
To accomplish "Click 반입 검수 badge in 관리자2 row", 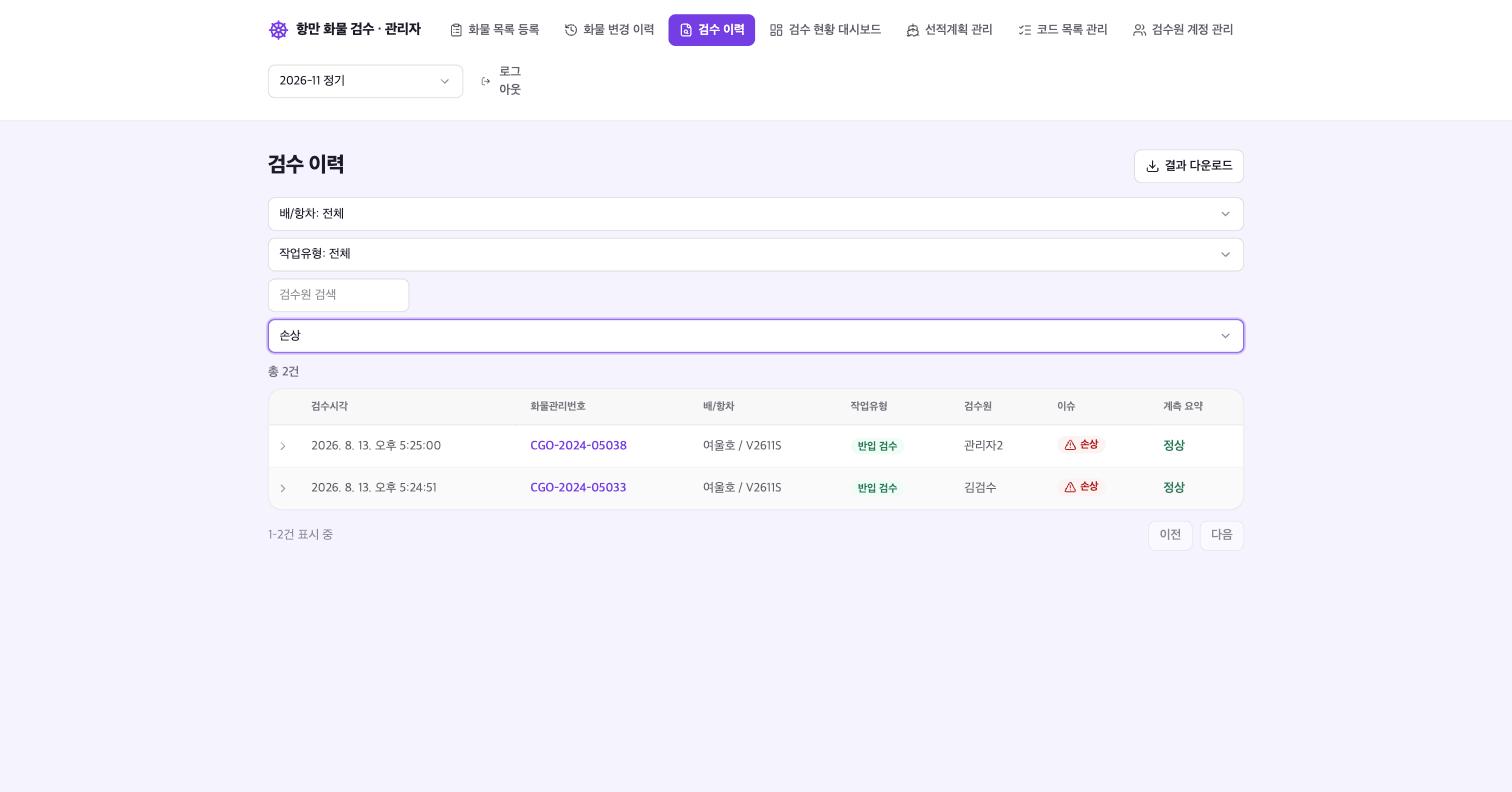I will point(877,446).
